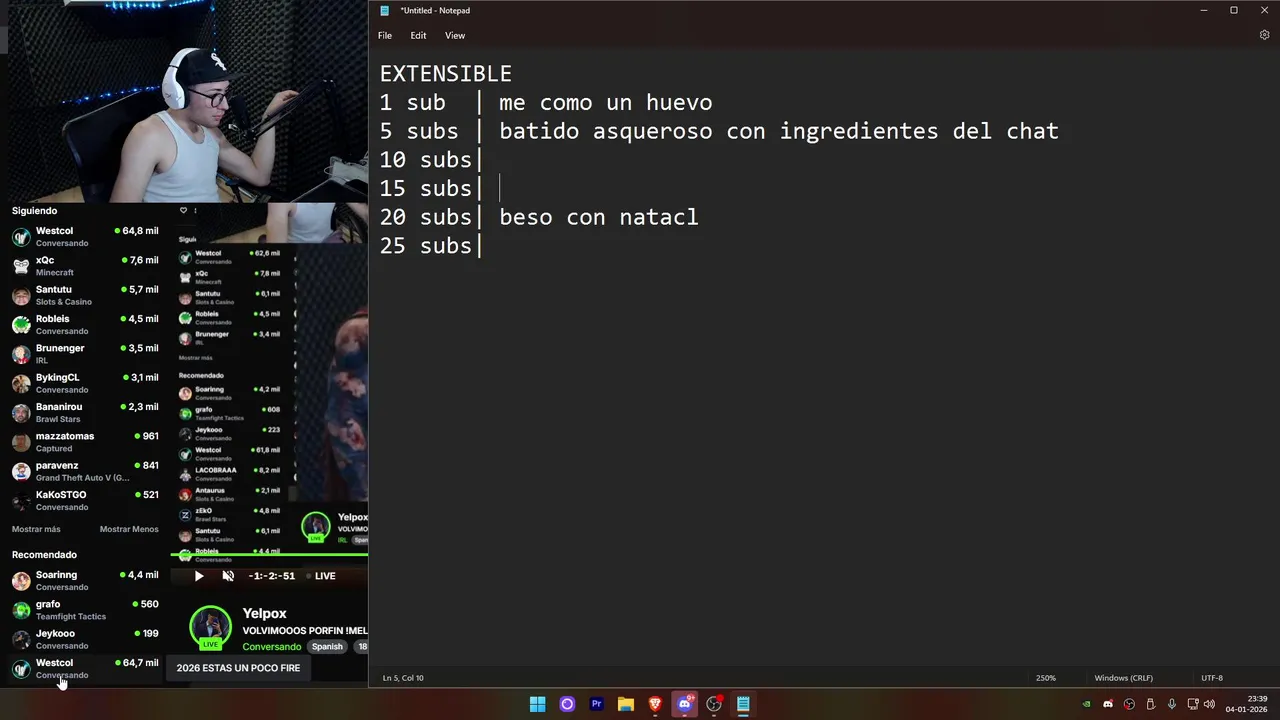Screen dimensions: 1280x720
Task: Open the Edit menu in Notepad
Action: 418,35
